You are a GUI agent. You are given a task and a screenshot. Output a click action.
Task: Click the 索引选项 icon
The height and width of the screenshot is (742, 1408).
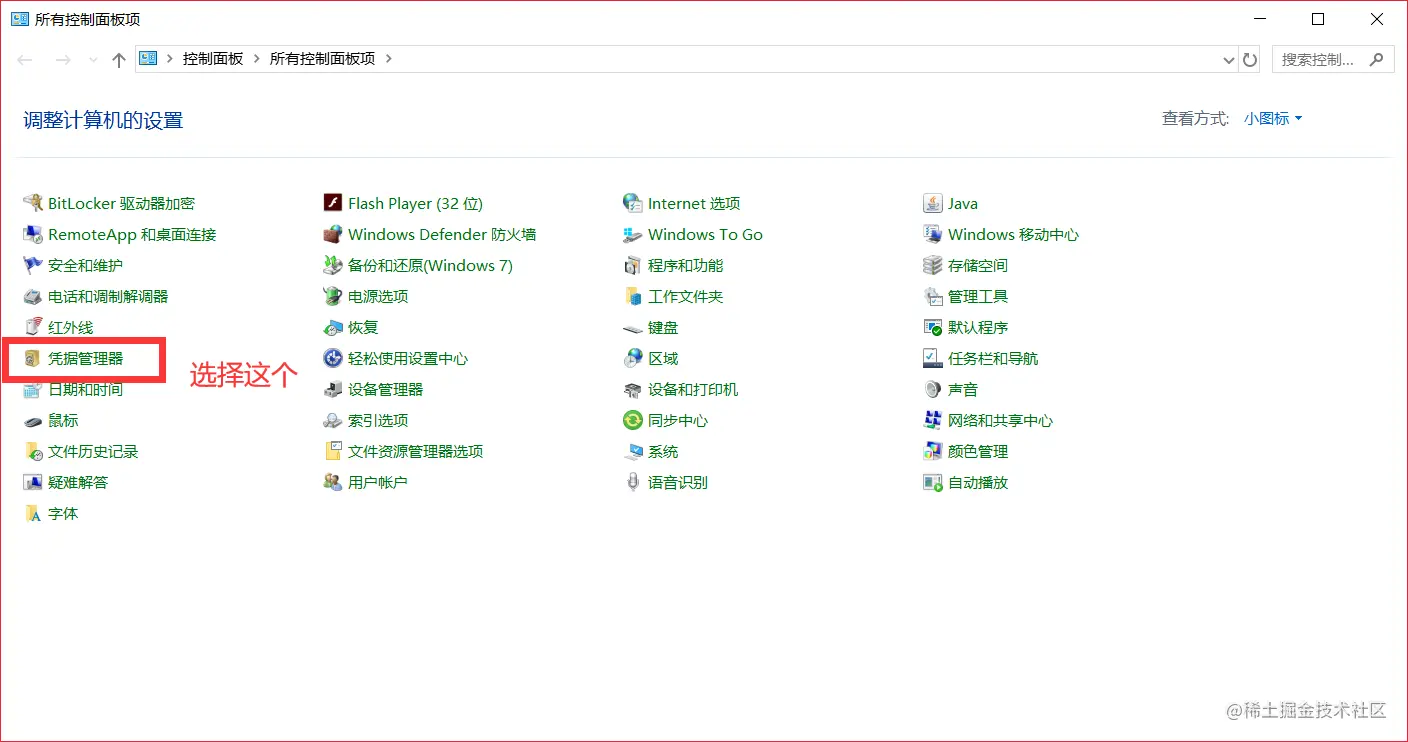[x=333, y=420]
